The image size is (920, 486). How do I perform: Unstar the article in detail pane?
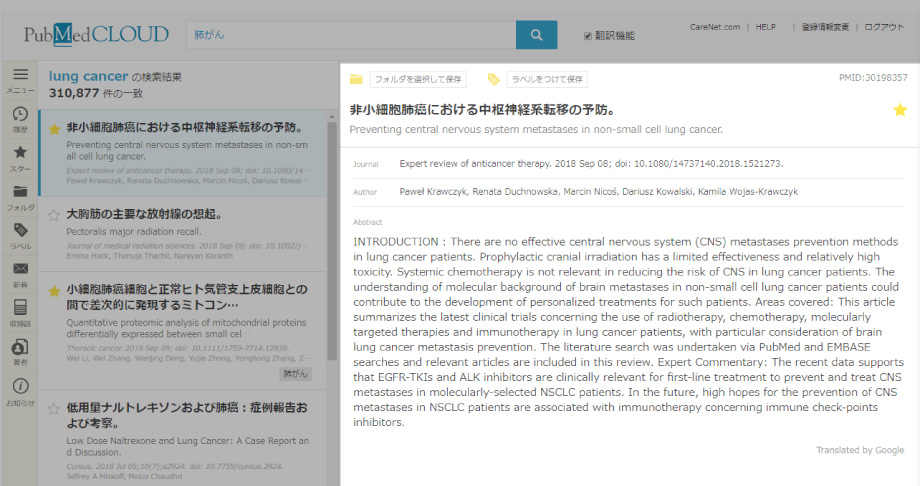(900, 110)
